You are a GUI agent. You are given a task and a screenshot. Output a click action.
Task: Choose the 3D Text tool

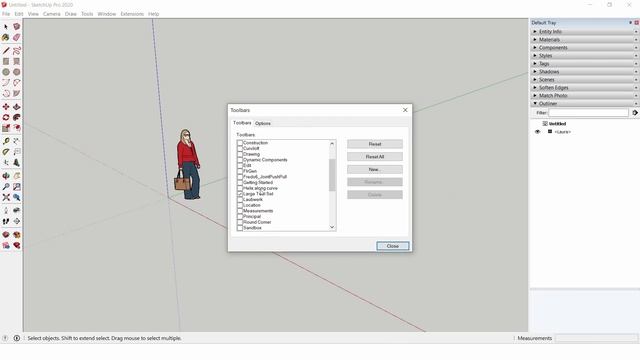pyautogui.click(x=16, y=162)
